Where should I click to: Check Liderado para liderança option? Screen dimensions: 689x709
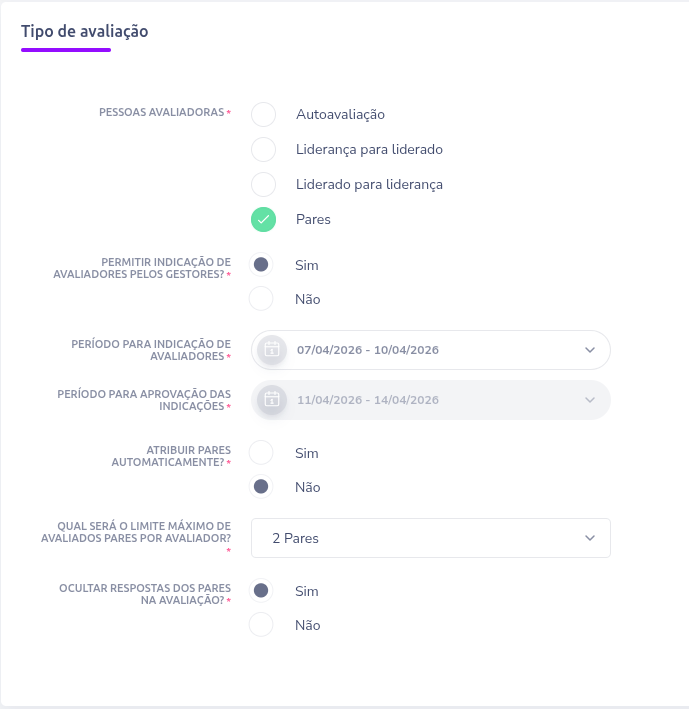[263, 184]
